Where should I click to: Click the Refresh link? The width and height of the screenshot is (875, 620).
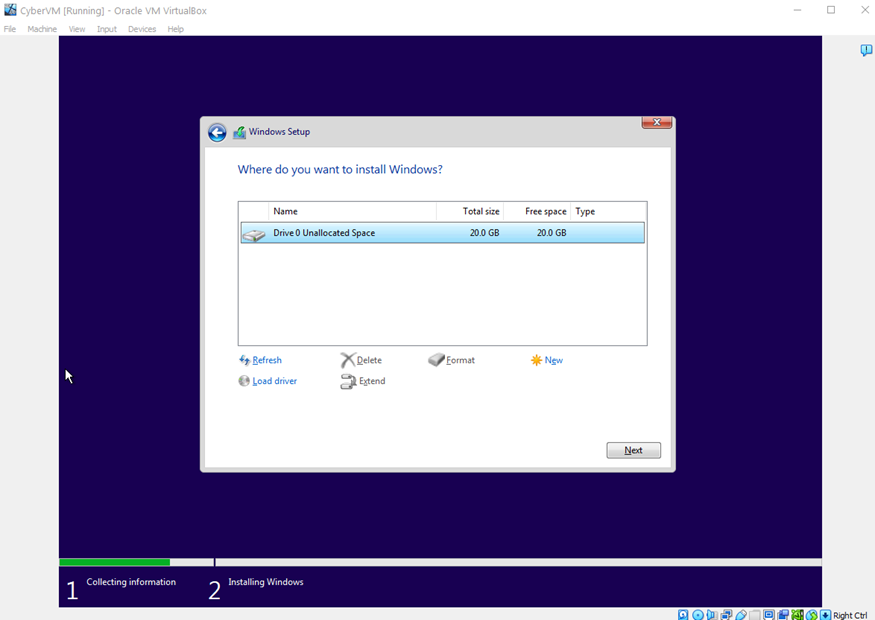266,360
